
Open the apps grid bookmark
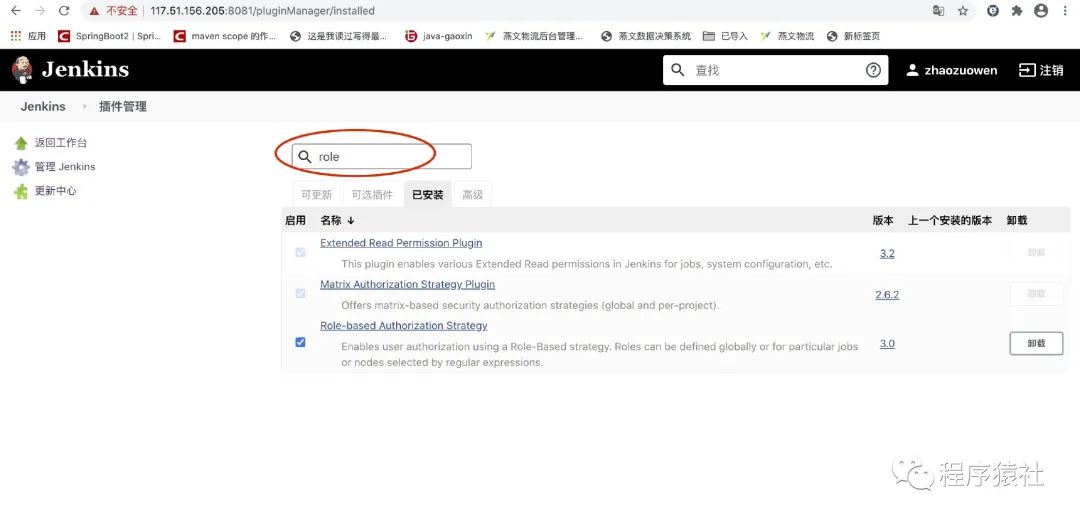tap(28, 36)
